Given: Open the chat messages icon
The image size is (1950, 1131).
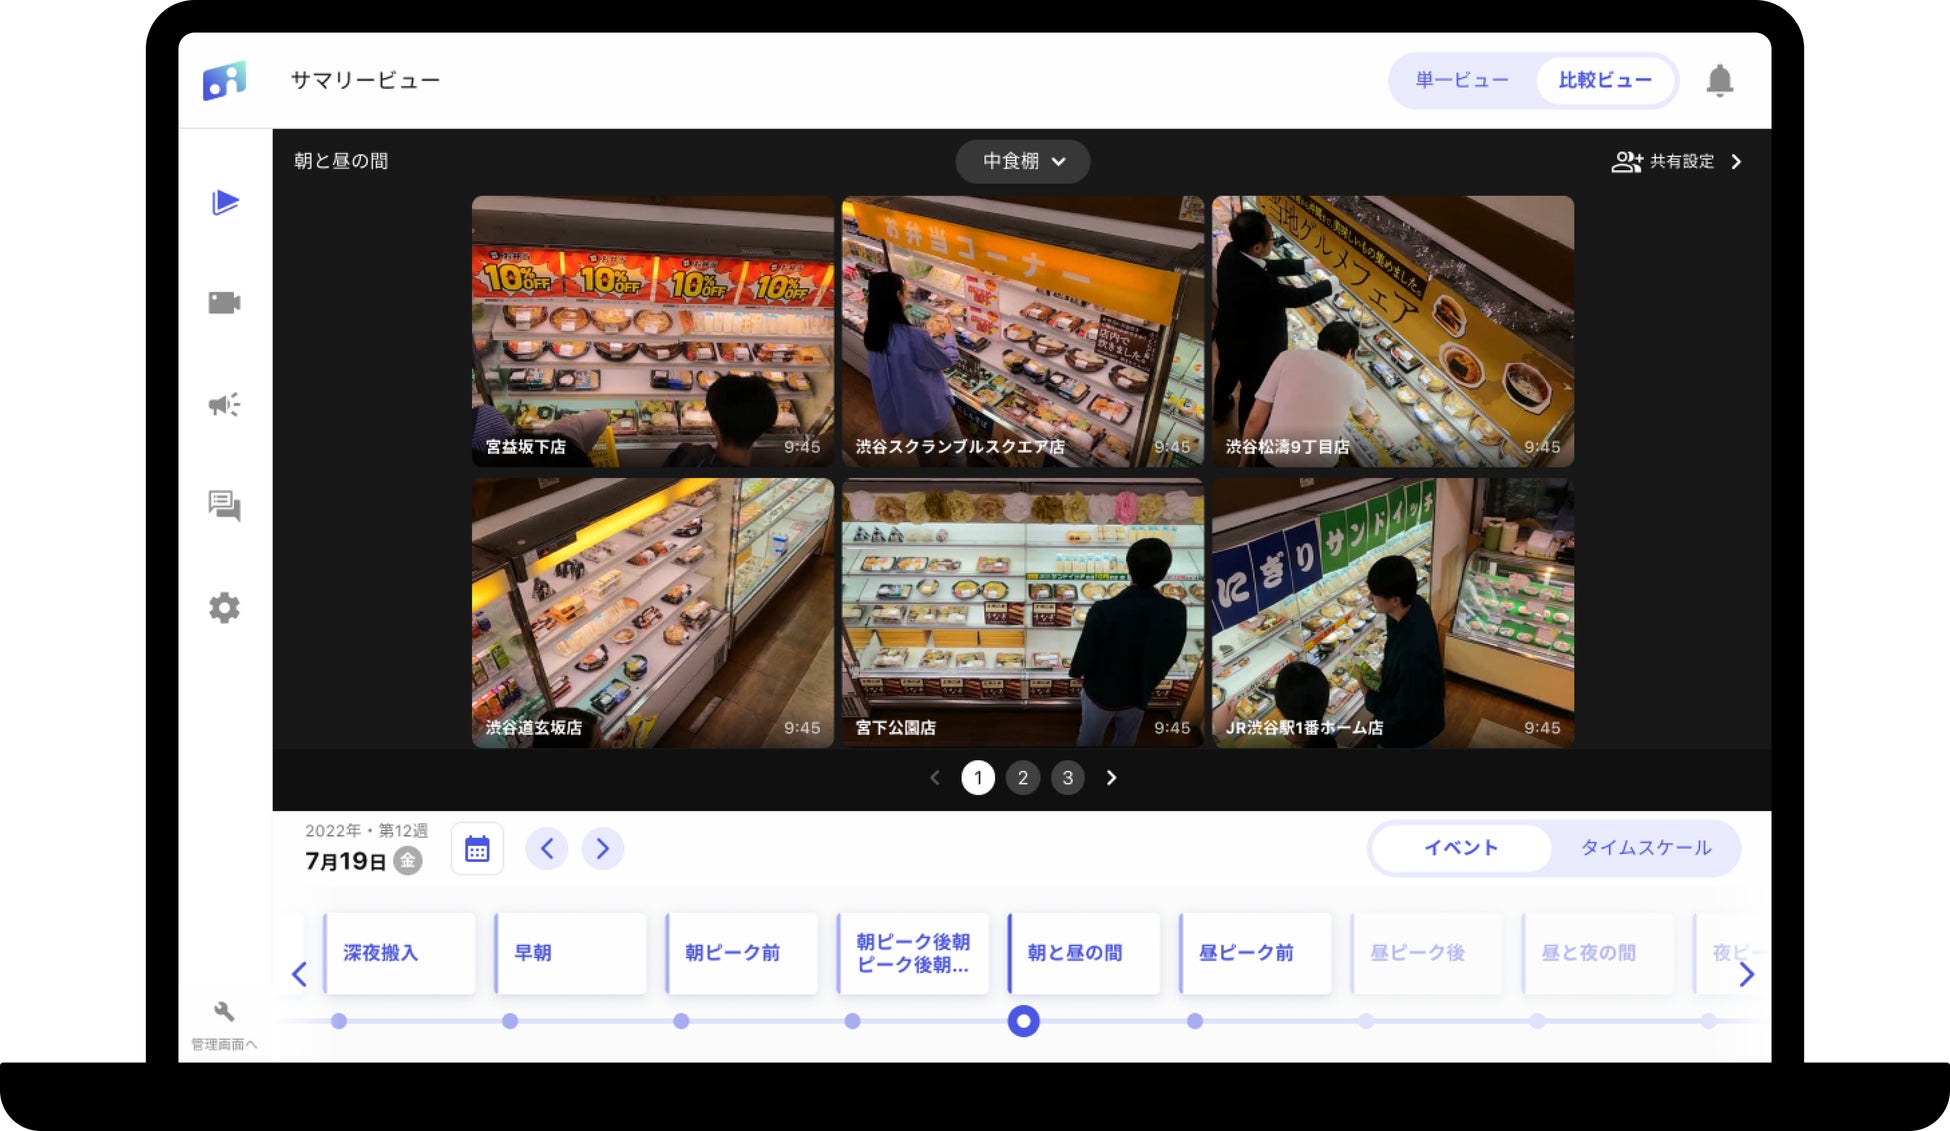Looking at the screenshot, I should coord(224,506).
